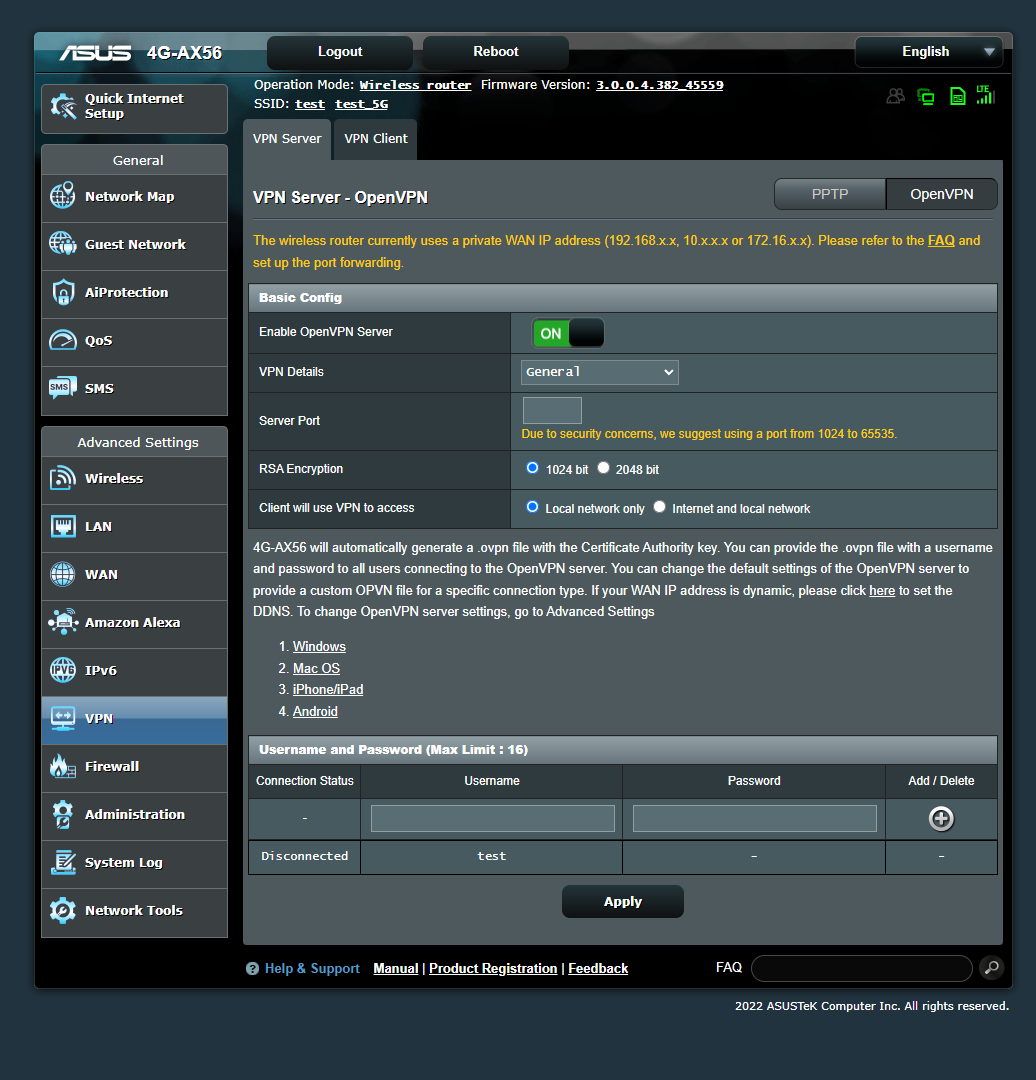
Task: Click the Network Map globe icon
Action: click(63, 196)
